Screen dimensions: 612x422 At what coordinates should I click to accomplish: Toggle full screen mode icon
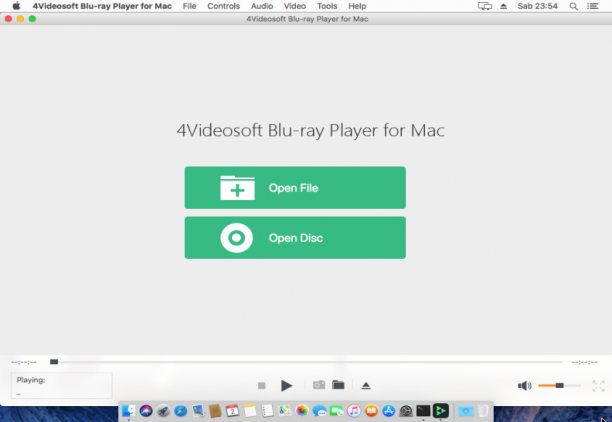pos(598,386)
